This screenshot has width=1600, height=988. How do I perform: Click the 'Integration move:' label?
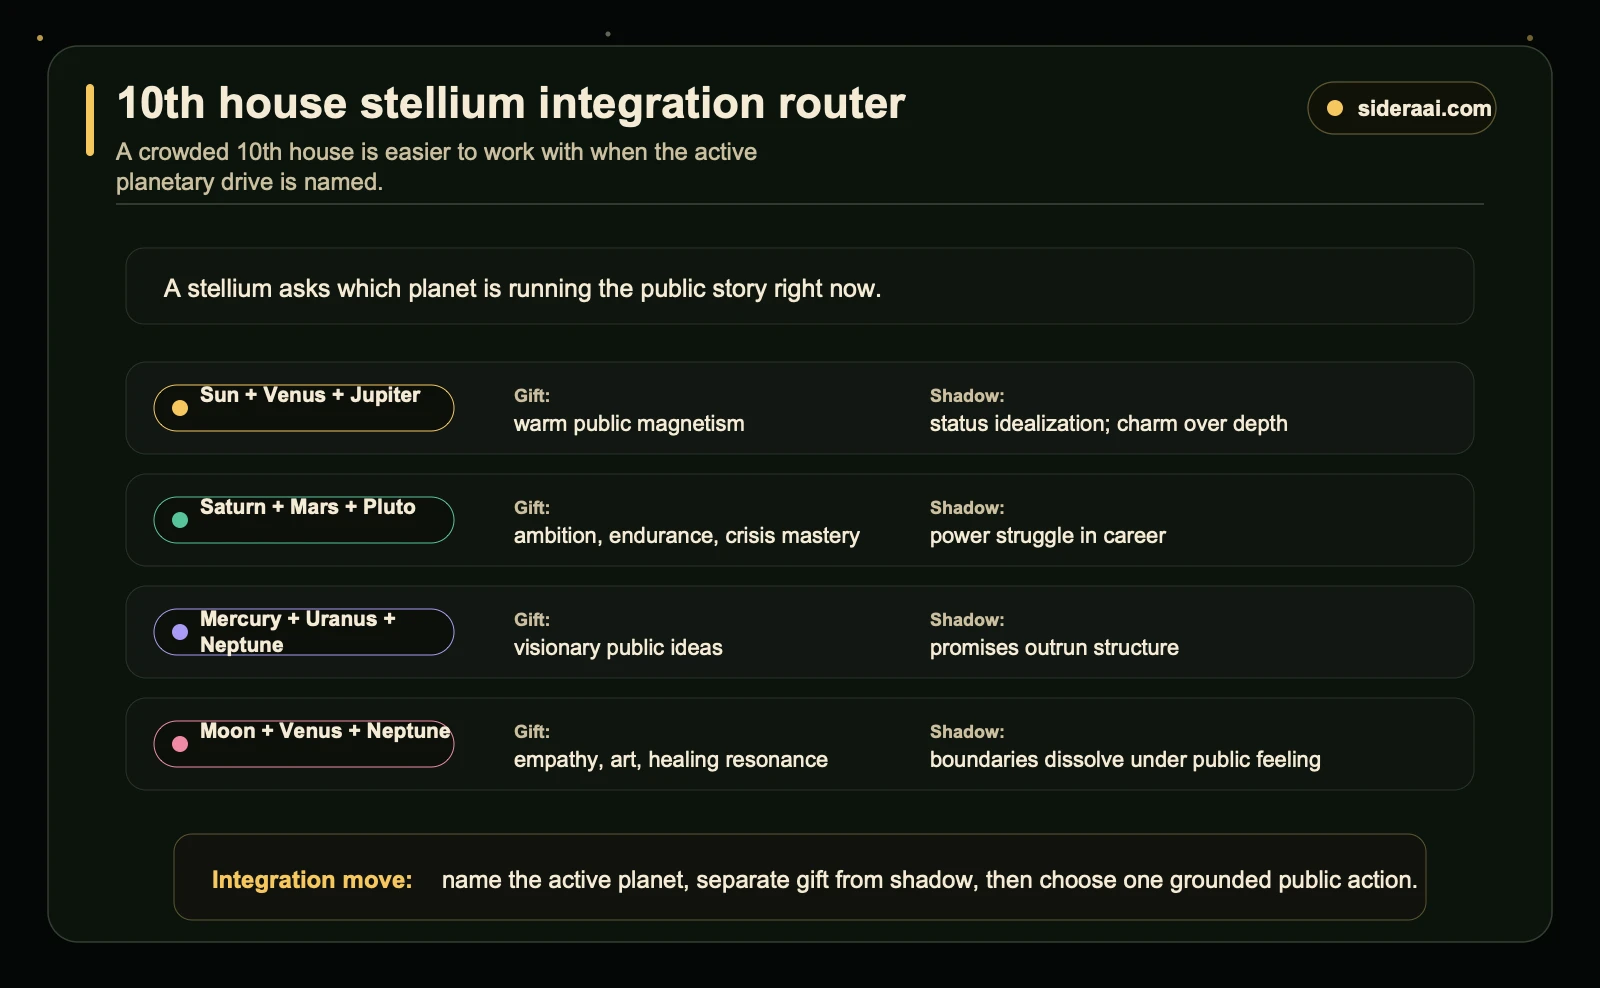pyautogui.click(x=312, y=880)
